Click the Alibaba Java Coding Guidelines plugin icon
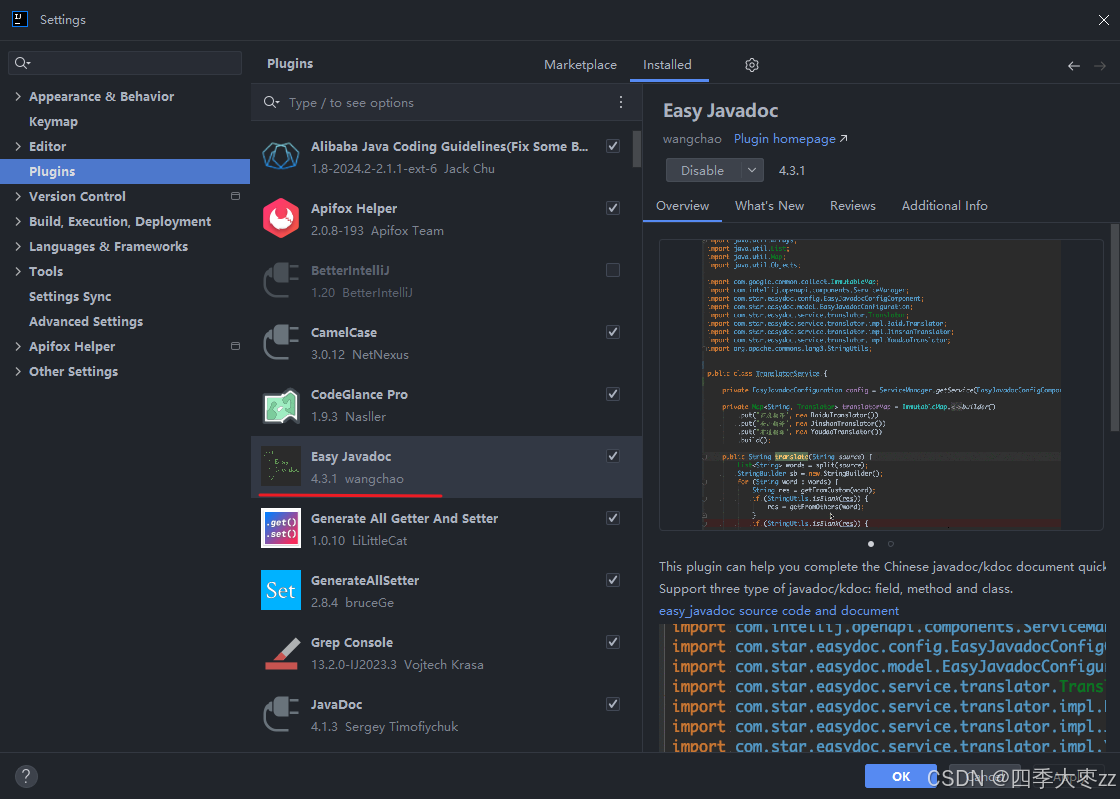The width and height of the screenshot is (1120, 799). pyautogui.click(x=281, y=156)
